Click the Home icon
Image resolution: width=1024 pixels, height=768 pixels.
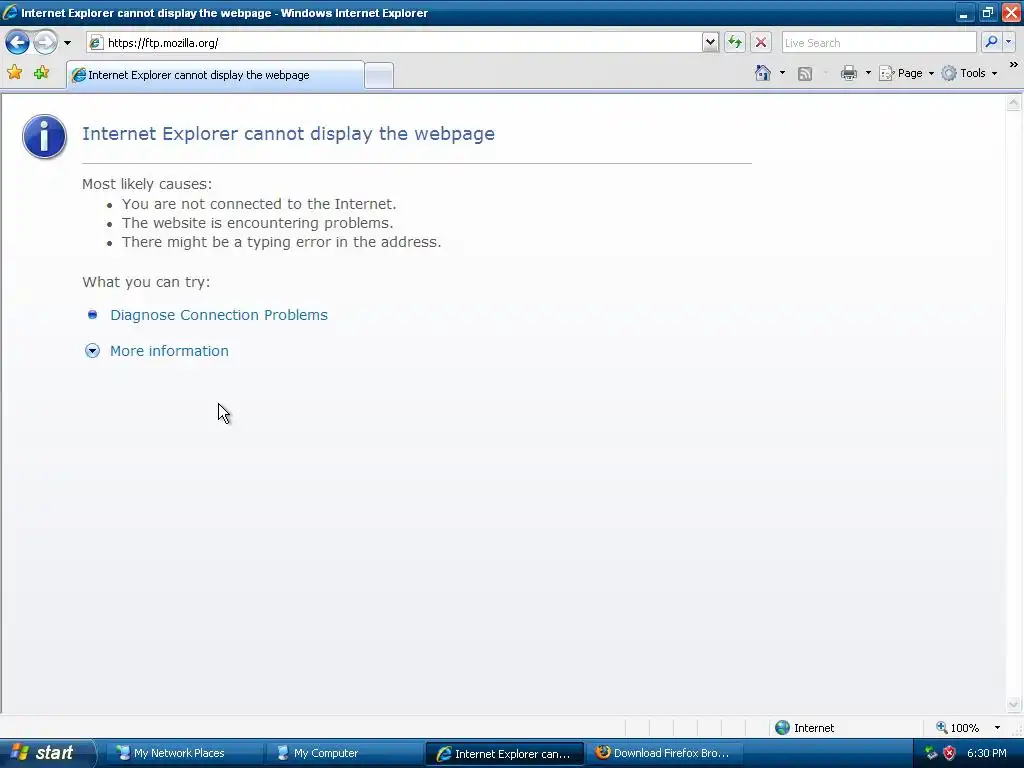(763, 73)
